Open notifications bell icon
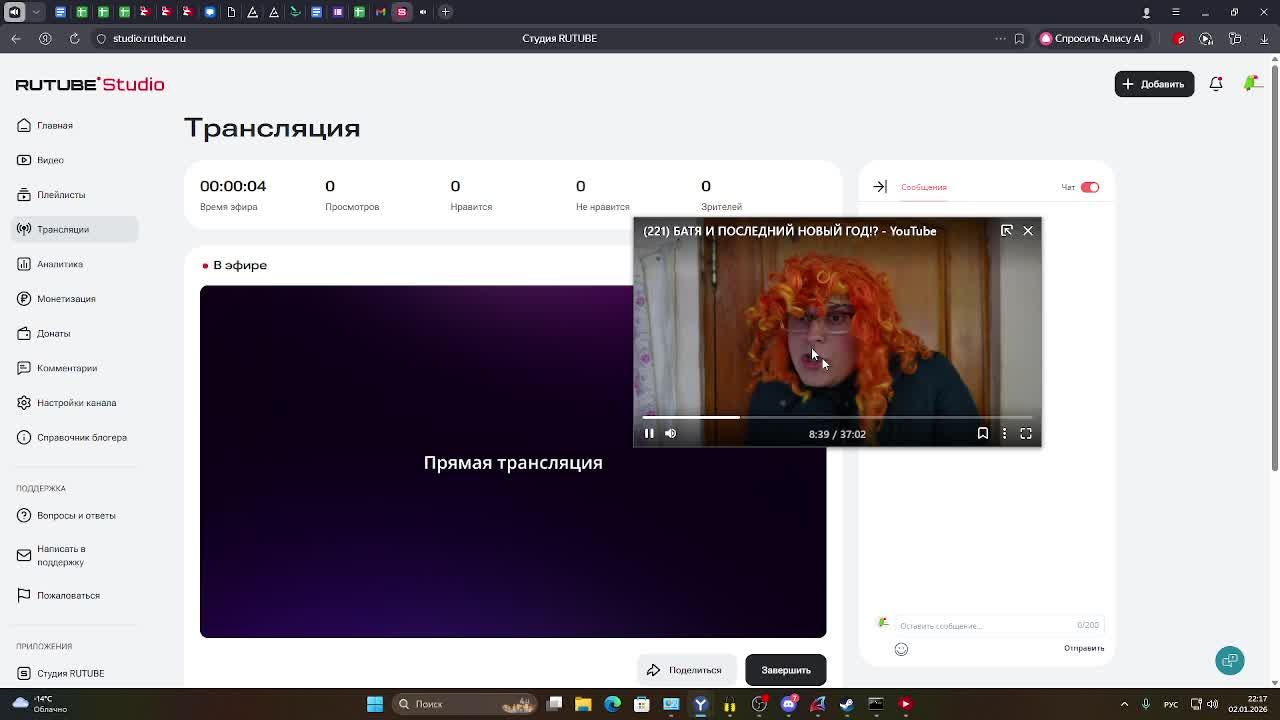Viewport: 1280px width, 720px height. (x=1216, y=84)
